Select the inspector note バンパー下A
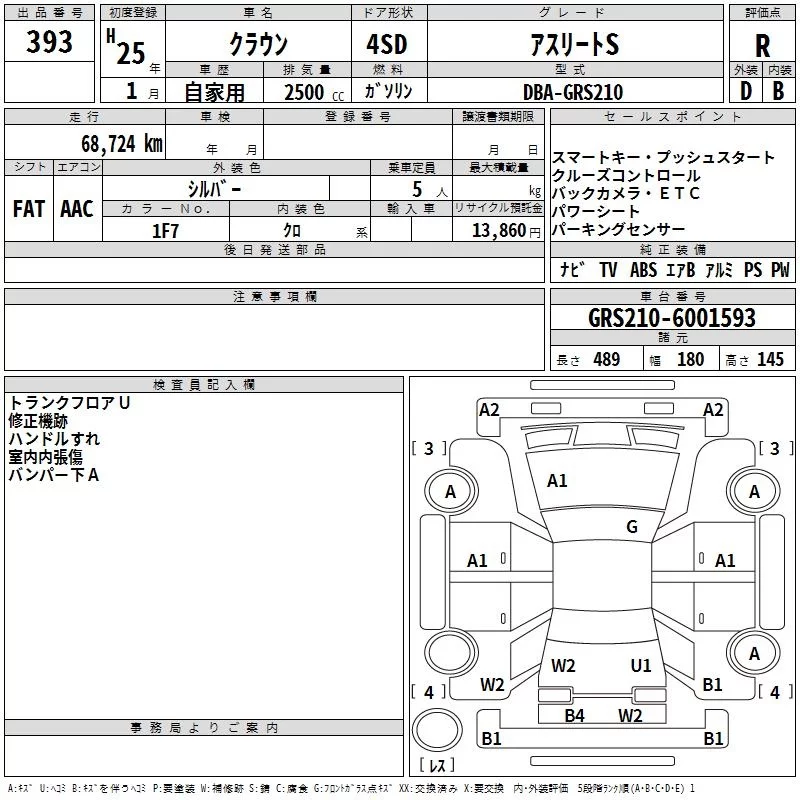This screenshot has height=800, width=800. click(54, 475)
